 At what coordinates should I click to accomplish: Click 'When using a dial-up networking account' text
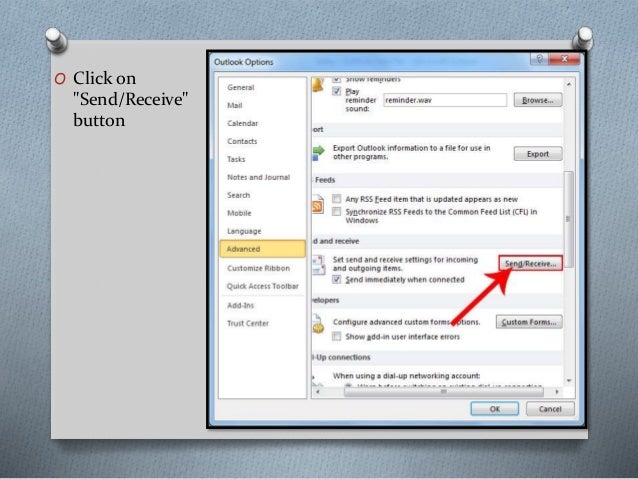406,376
